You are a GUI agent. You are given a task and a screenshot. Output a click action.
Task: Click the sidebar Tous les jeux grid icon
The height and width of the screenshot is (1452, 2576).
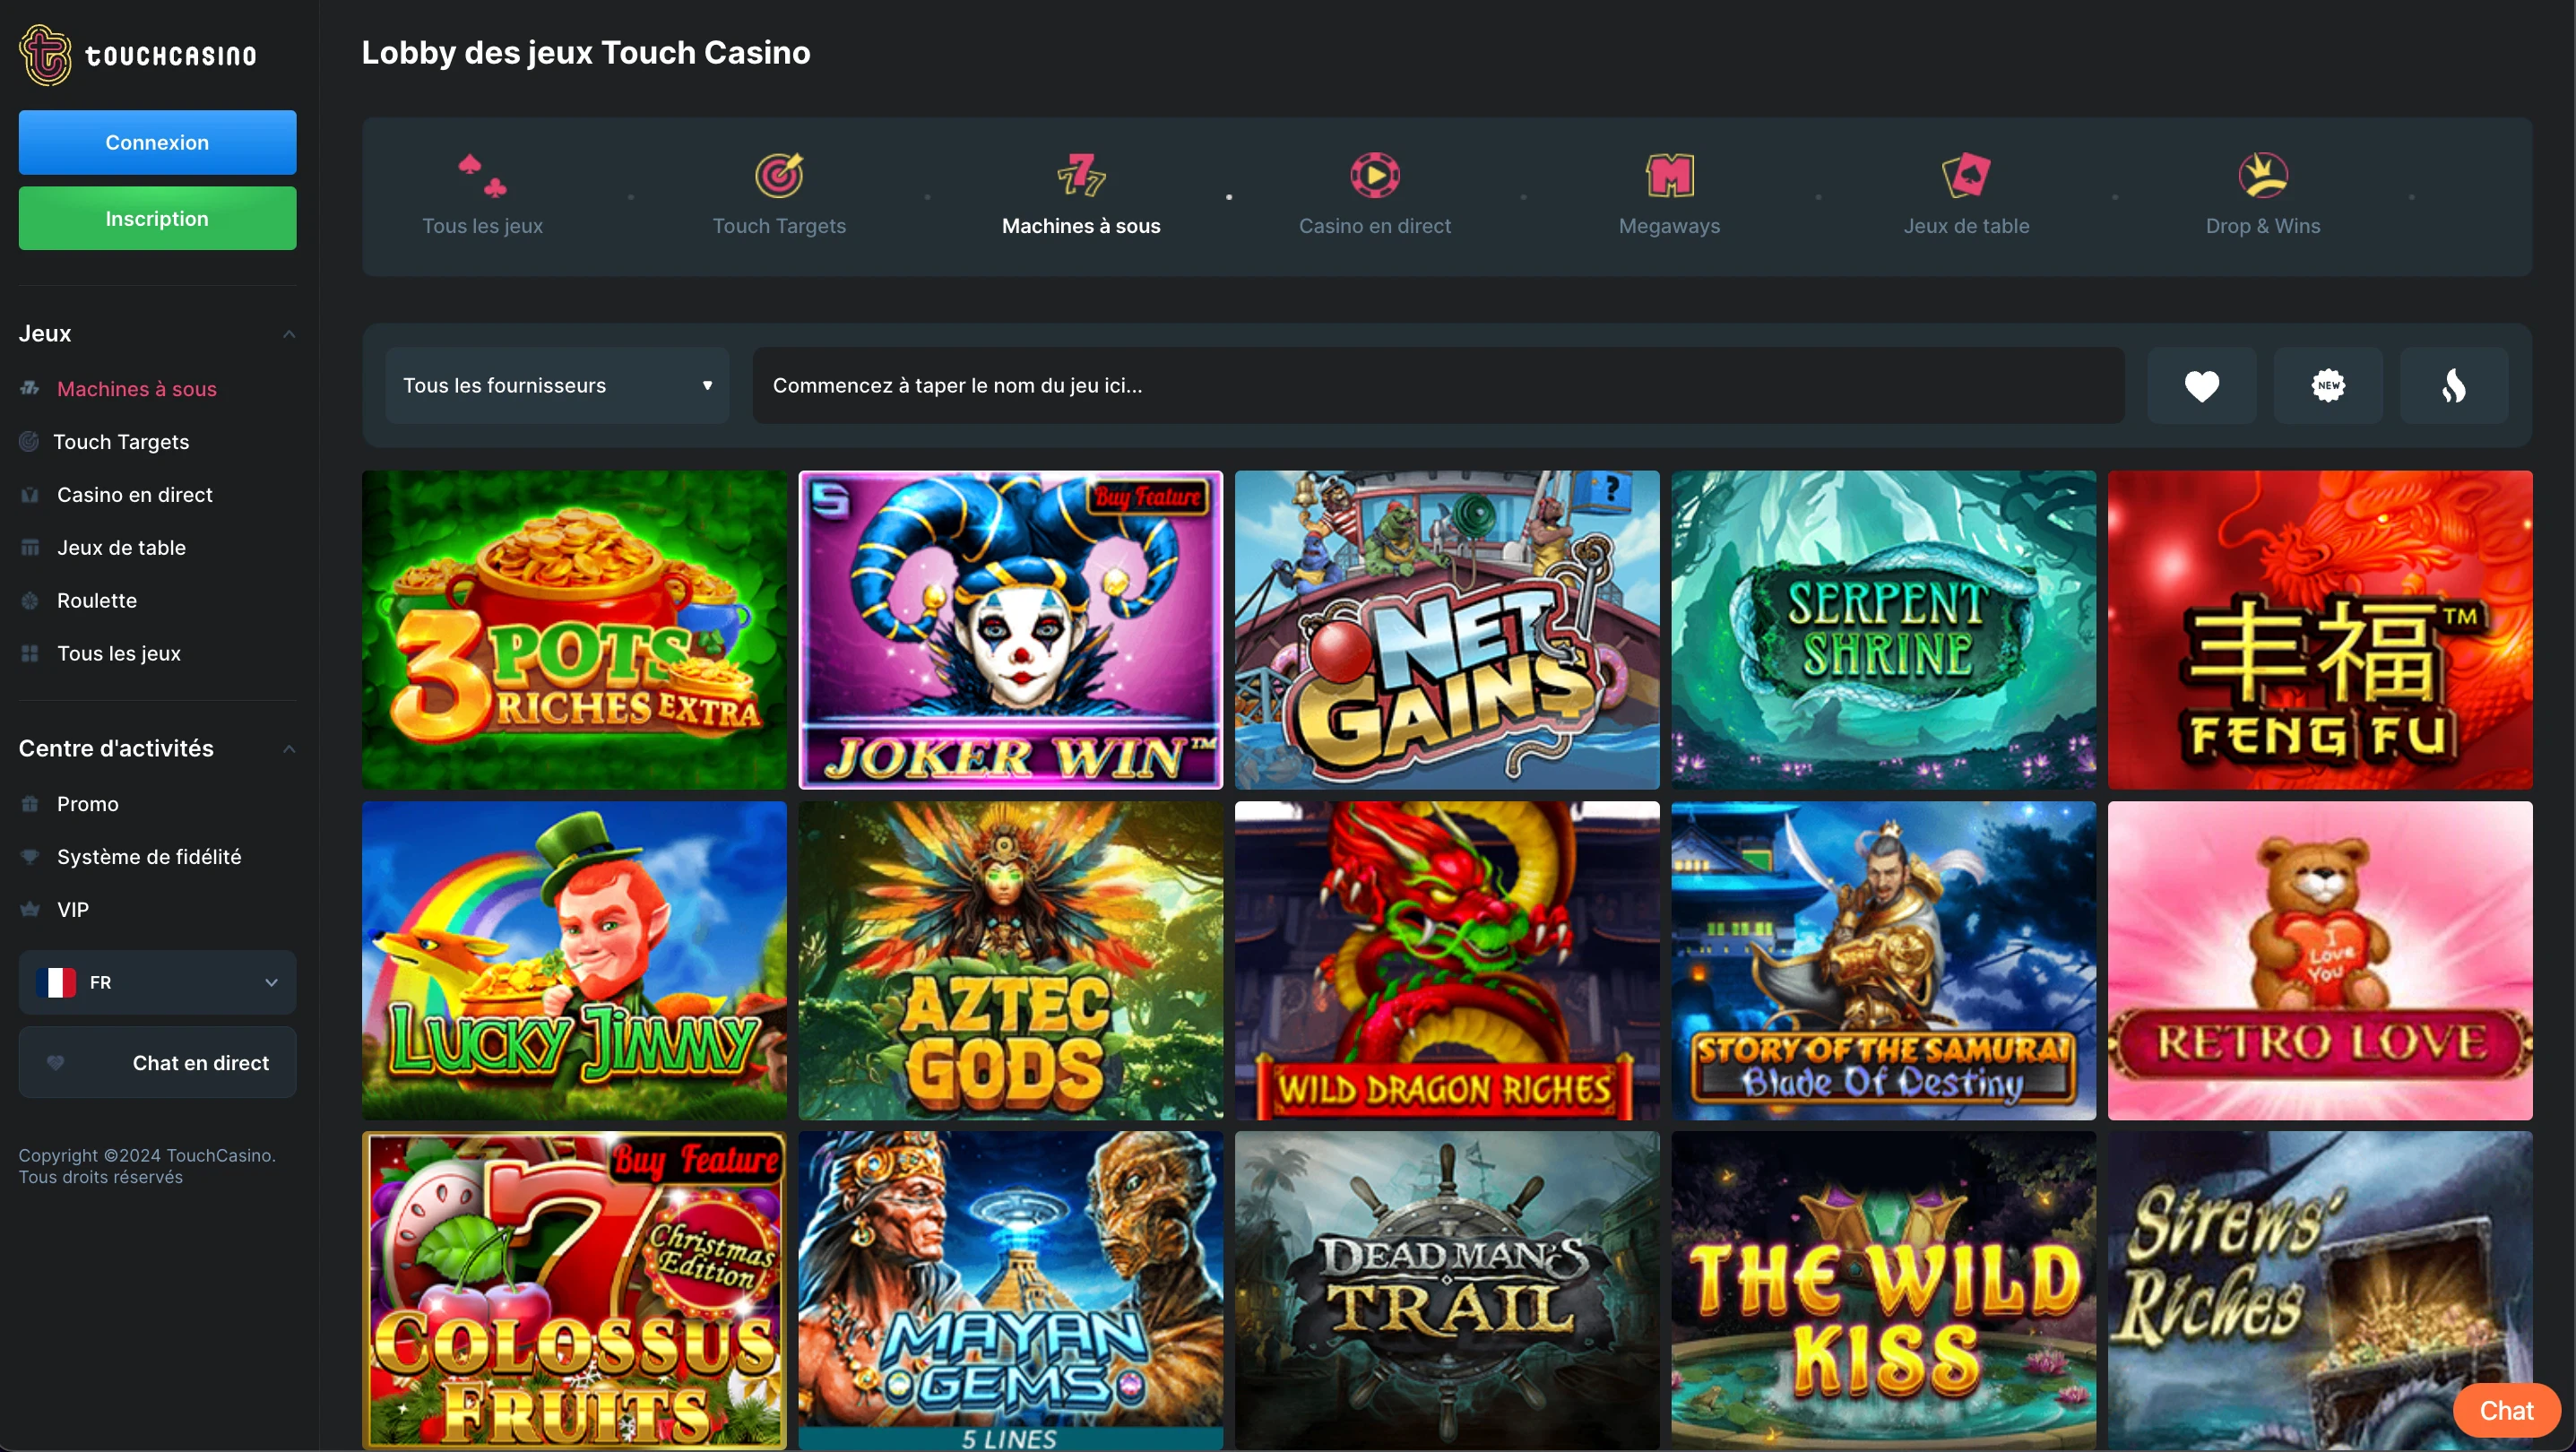click(x=30, y=653)
